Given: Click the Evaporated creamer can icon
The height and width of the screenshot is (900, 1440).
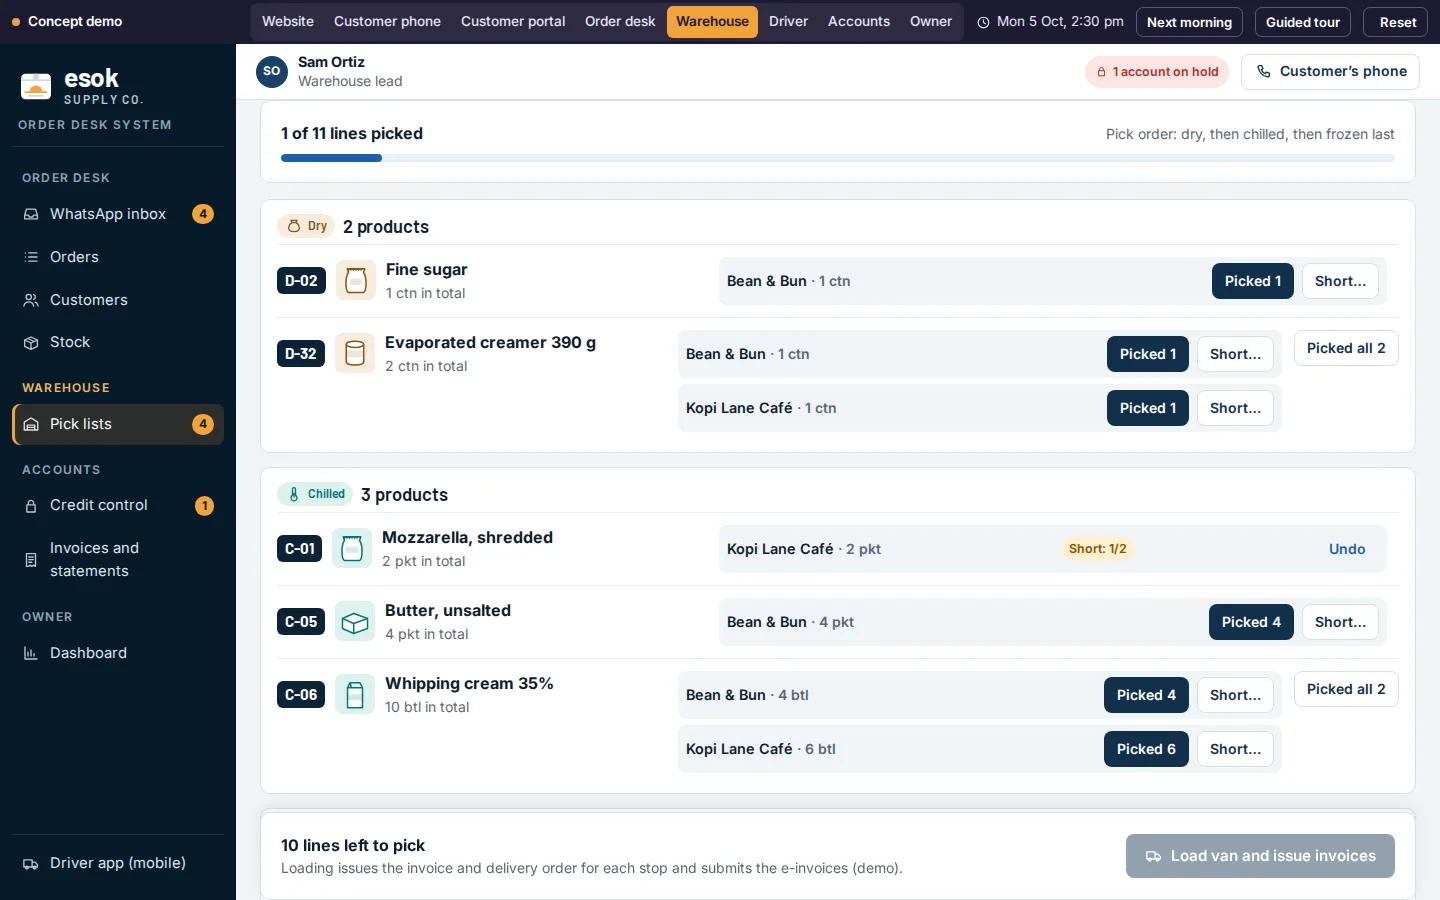Looking at the screenshot, I should (354, 354).
